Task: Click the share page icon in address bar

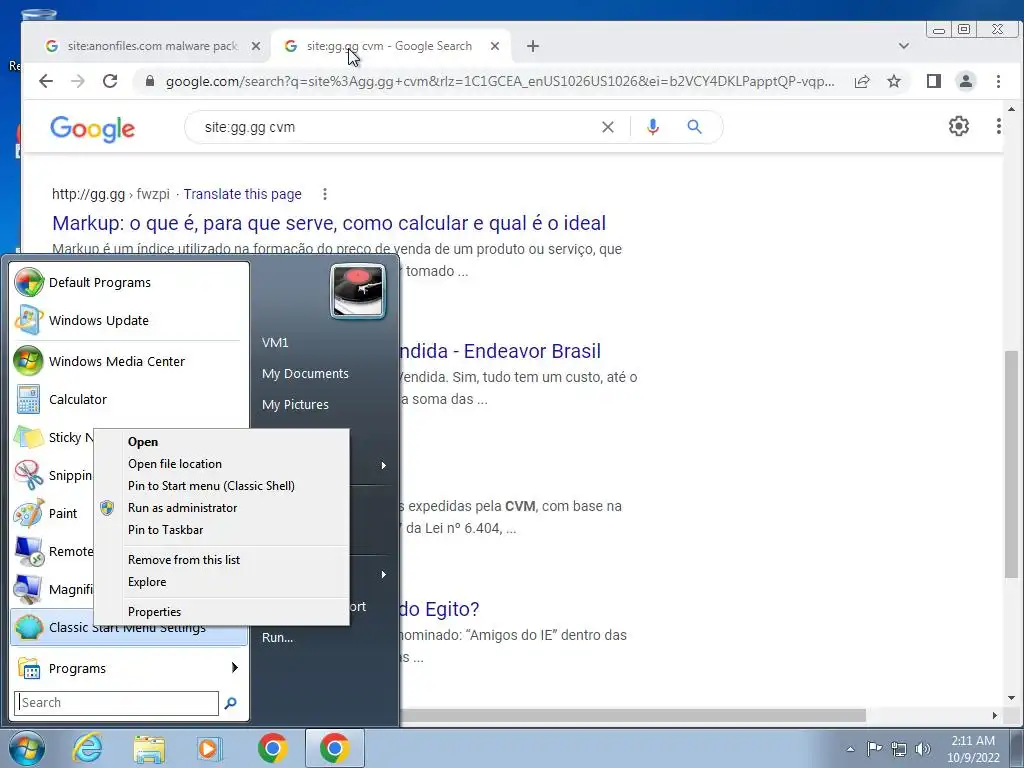Action: pyautogui.click(x=862, y=81)
